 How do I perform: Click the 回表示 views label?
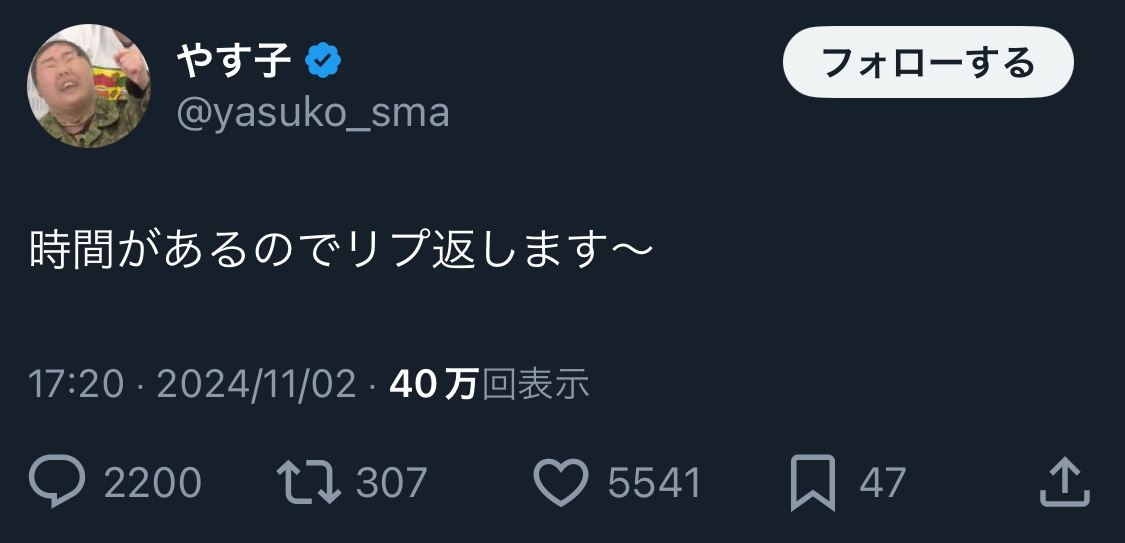point(535,384)
